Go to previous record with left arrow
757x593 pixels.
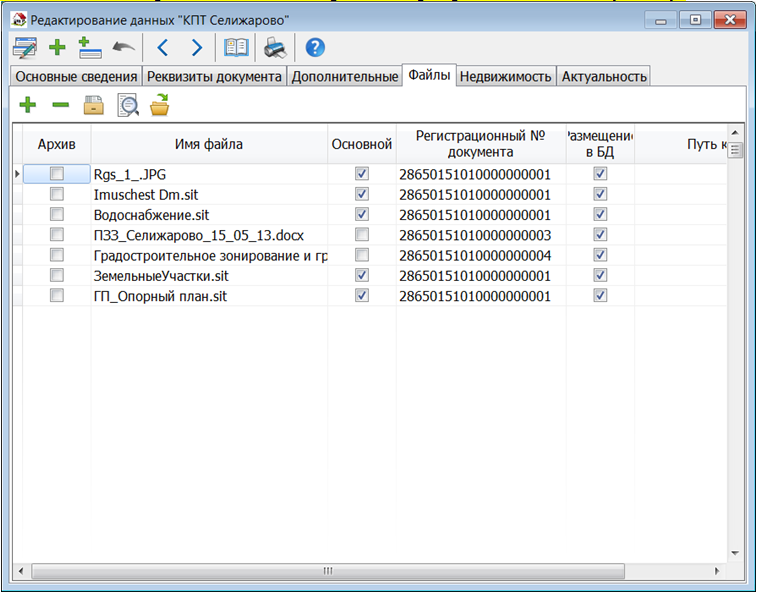coord(163,47)
